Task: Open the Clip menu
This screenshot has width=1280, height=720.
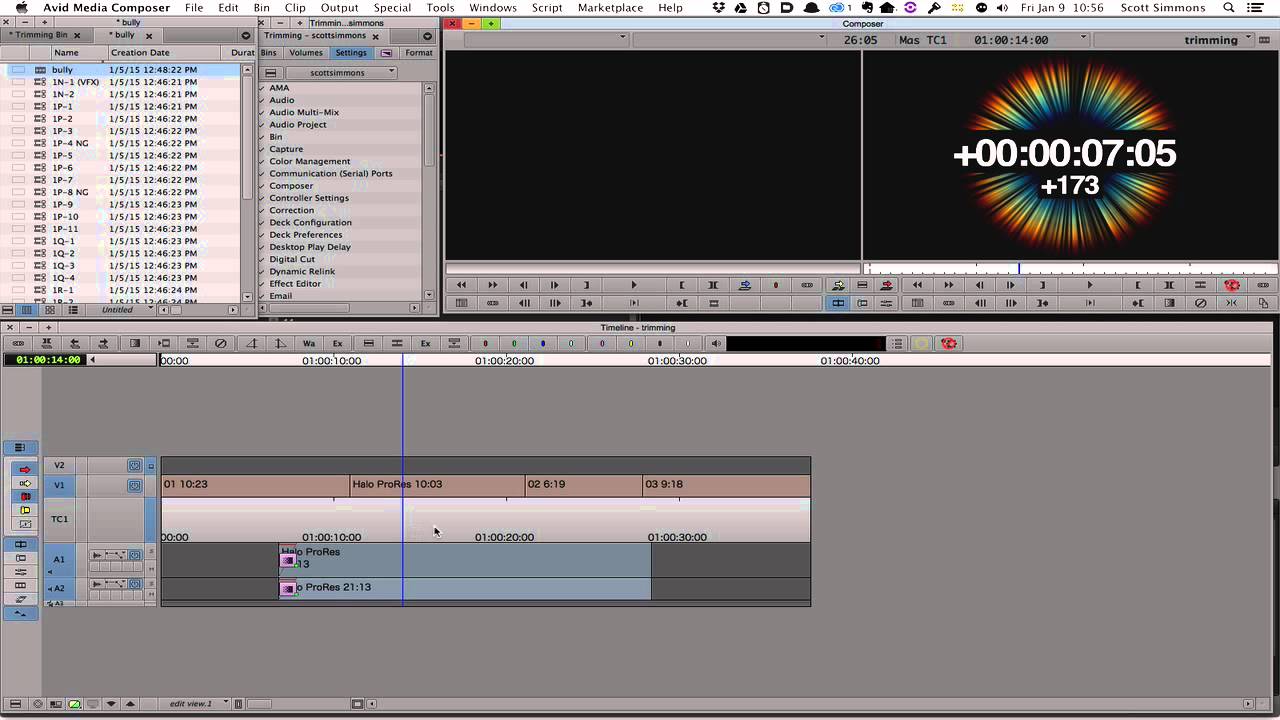Action: click(295, 8)
